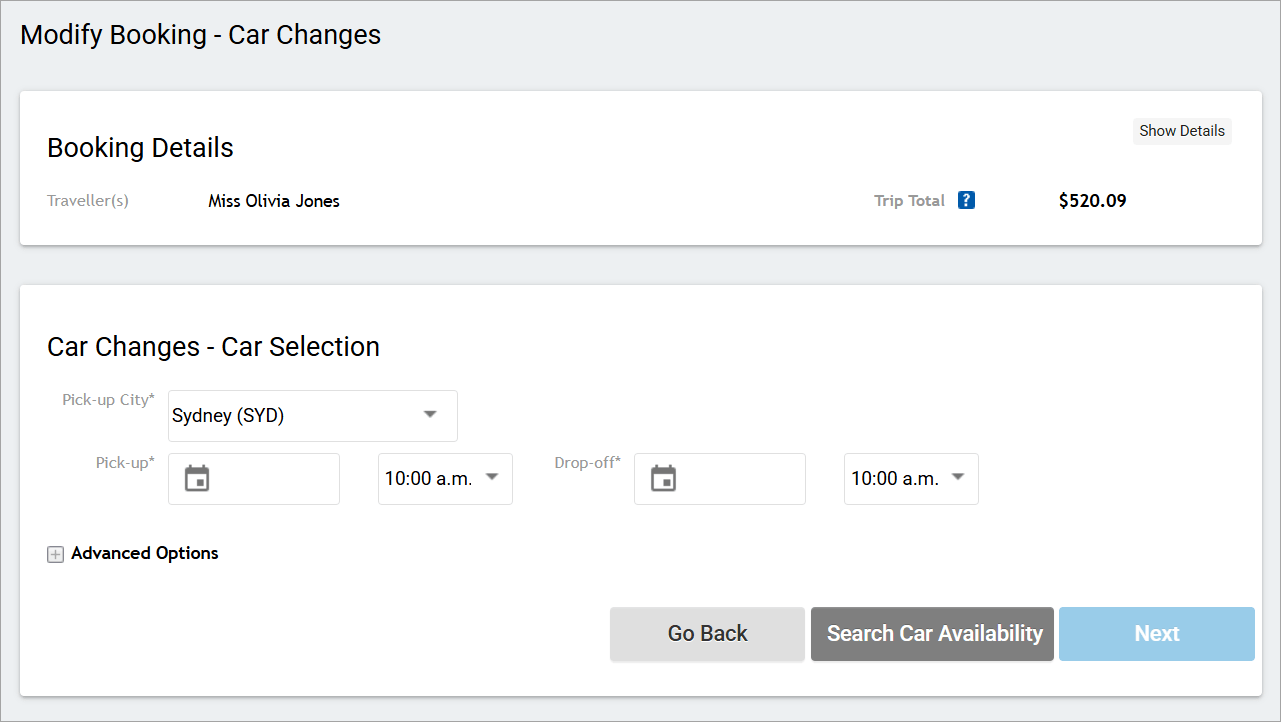Click the Booking Details section header

[x=139, y=147]
